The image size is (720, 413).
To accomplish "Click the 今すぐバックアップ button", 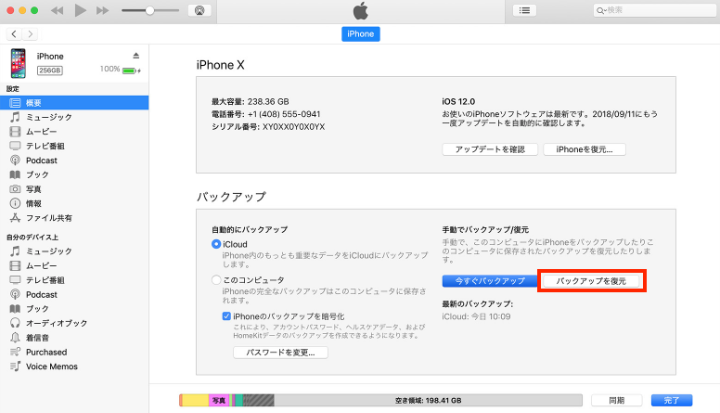I will [489, 281].
